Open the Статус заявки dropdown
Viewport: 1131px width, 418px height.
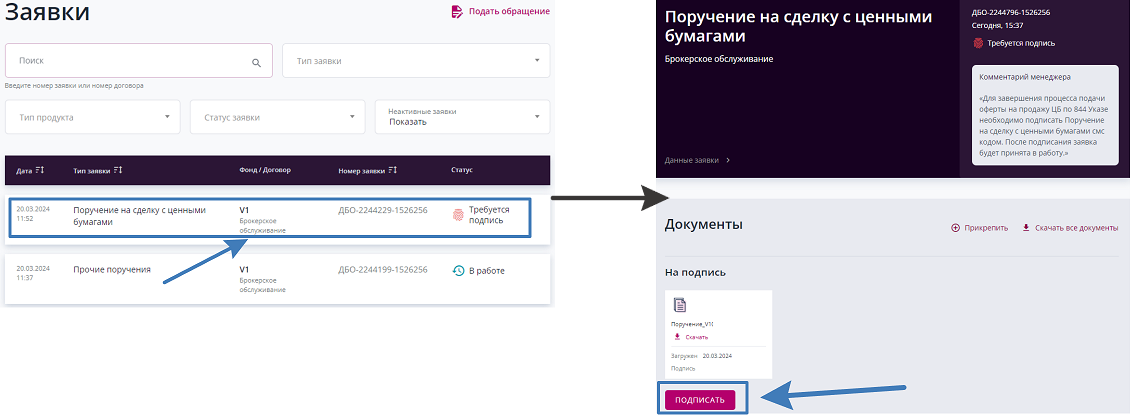coord(277,117)
